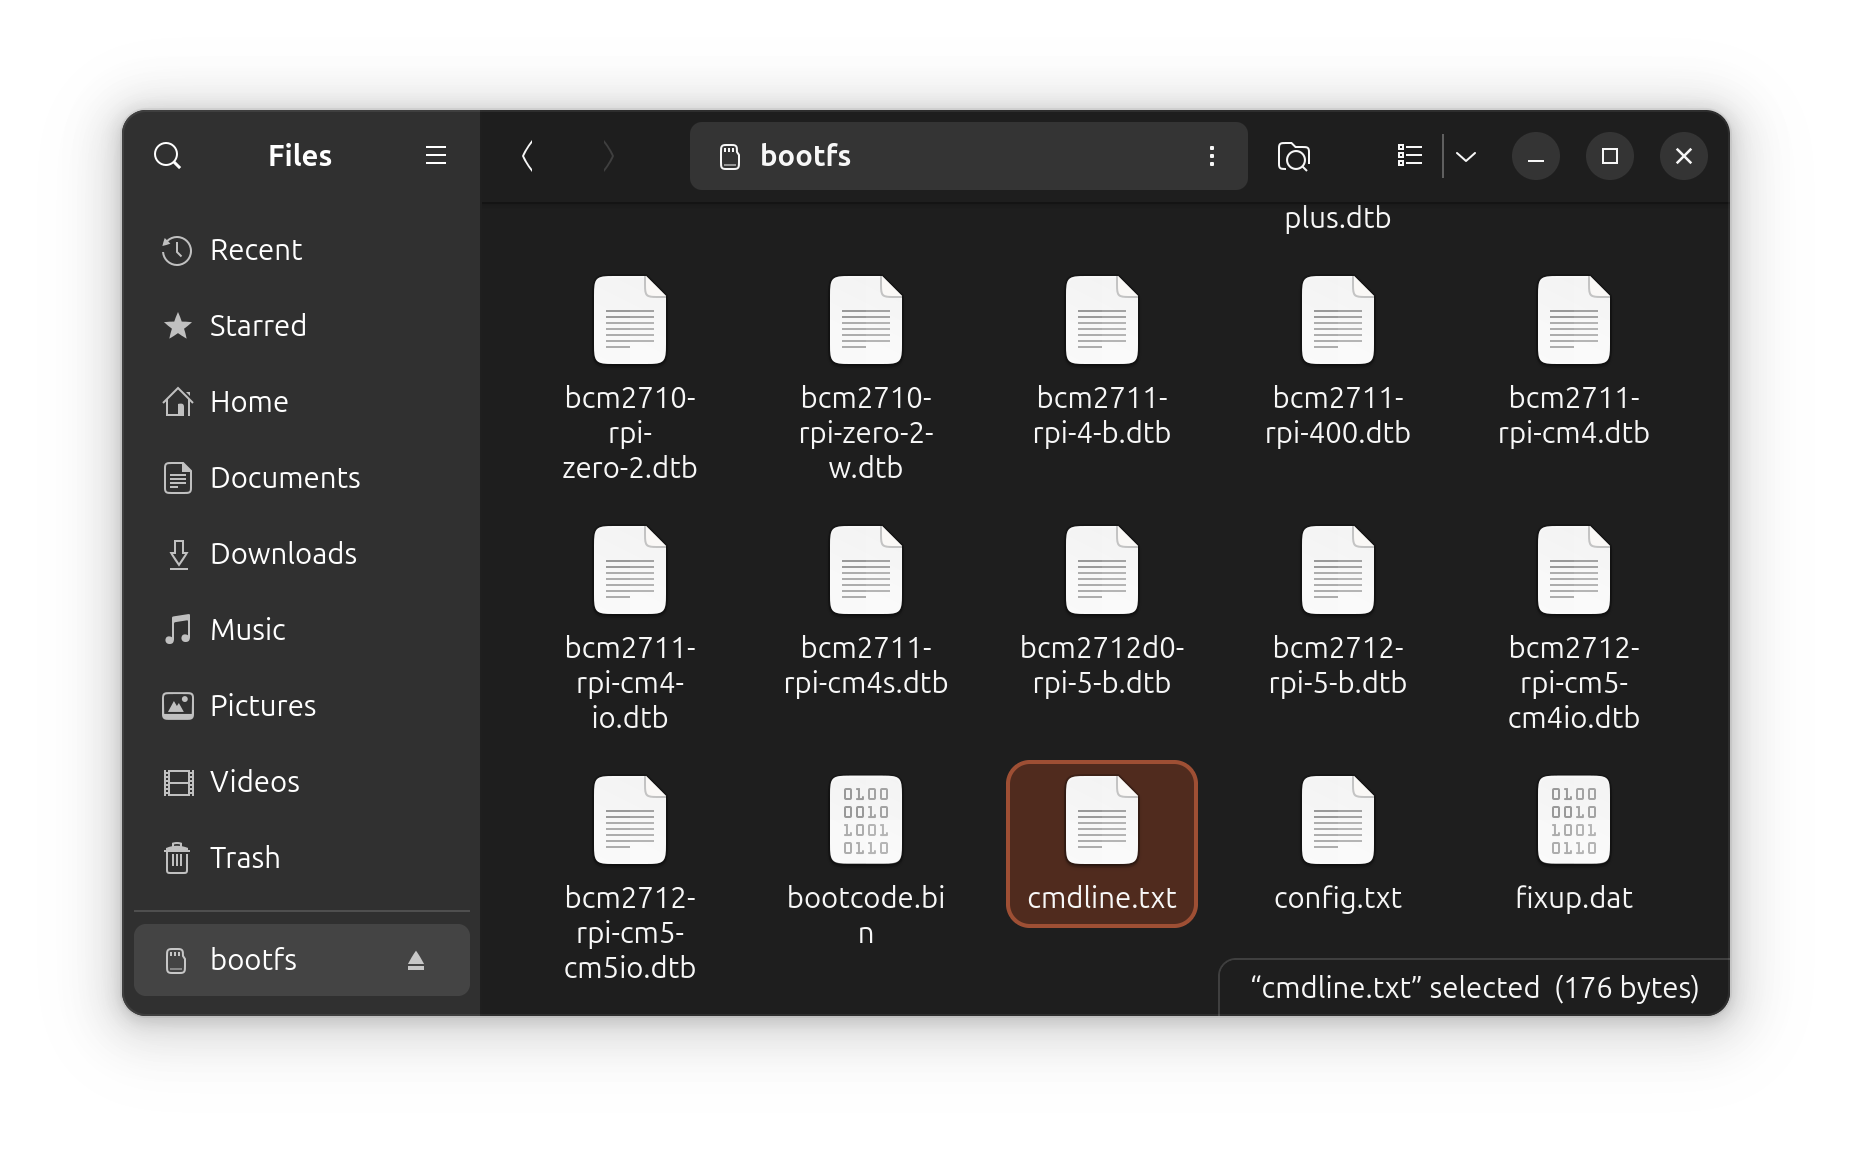
Task: Select the bootfs sidebar entry
Action: [253, 960]
